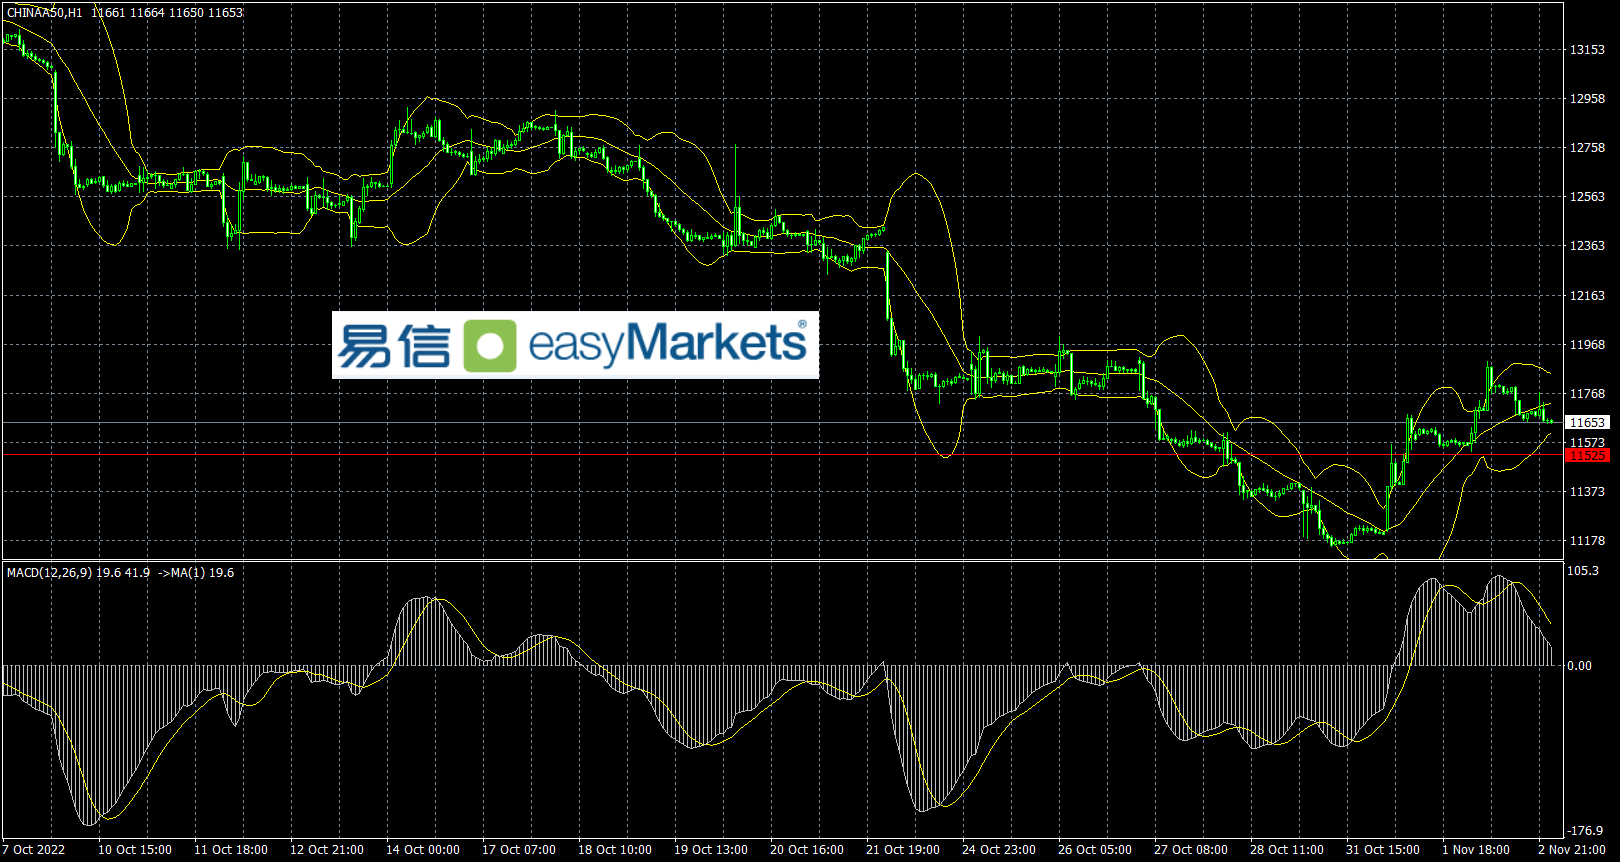
Task: Click the 18 Oct 10:00 time label
Action: click(615, 850)
